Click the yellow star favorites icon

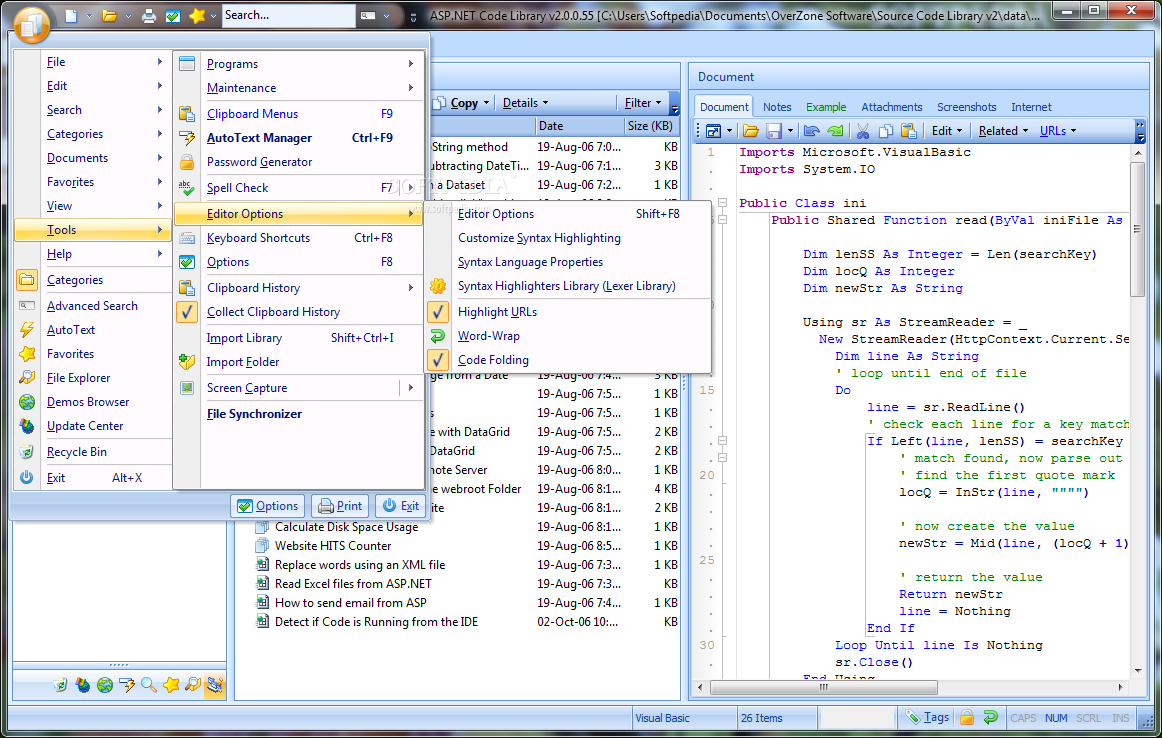(197, 16)
